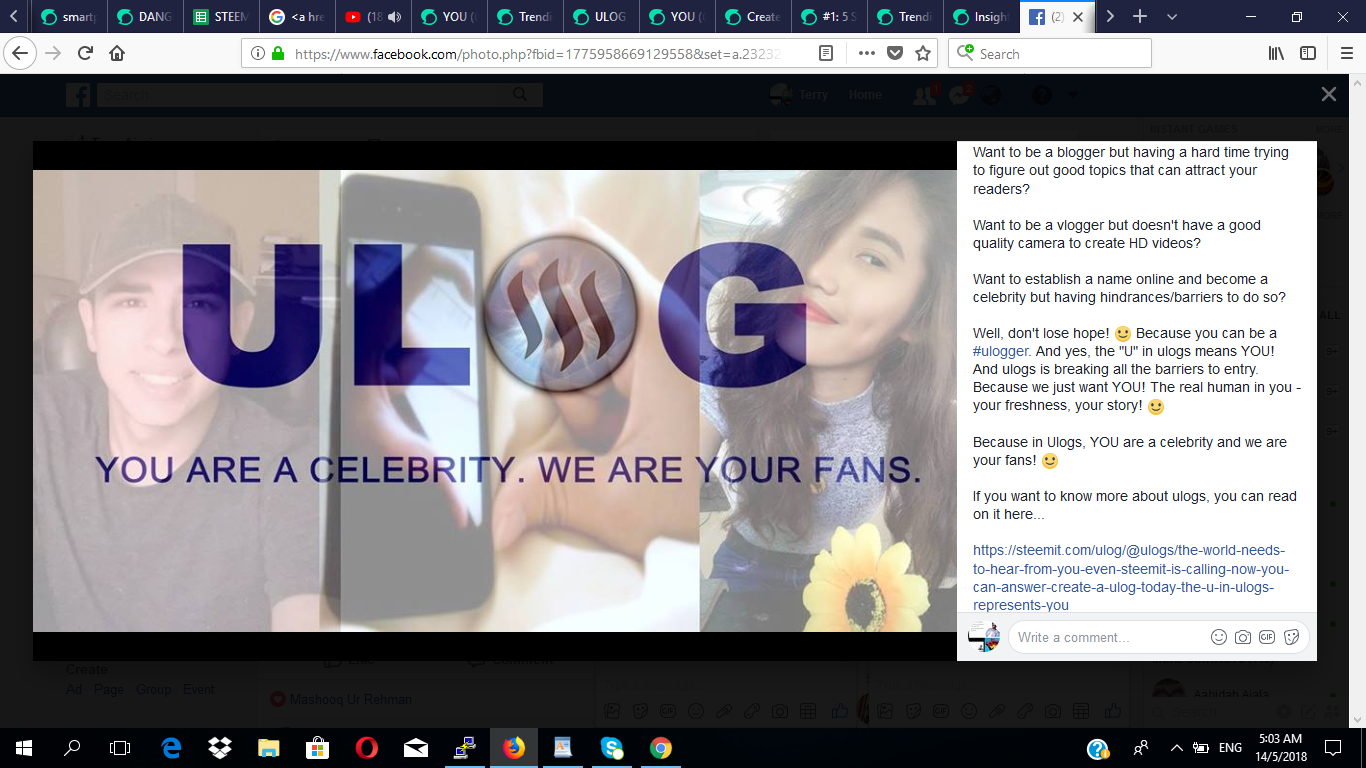The width and height of the screenshot is (1366, 768).
Task: List all tabs dropdown
Action: pyautogui.click(x=1172, y=16)
